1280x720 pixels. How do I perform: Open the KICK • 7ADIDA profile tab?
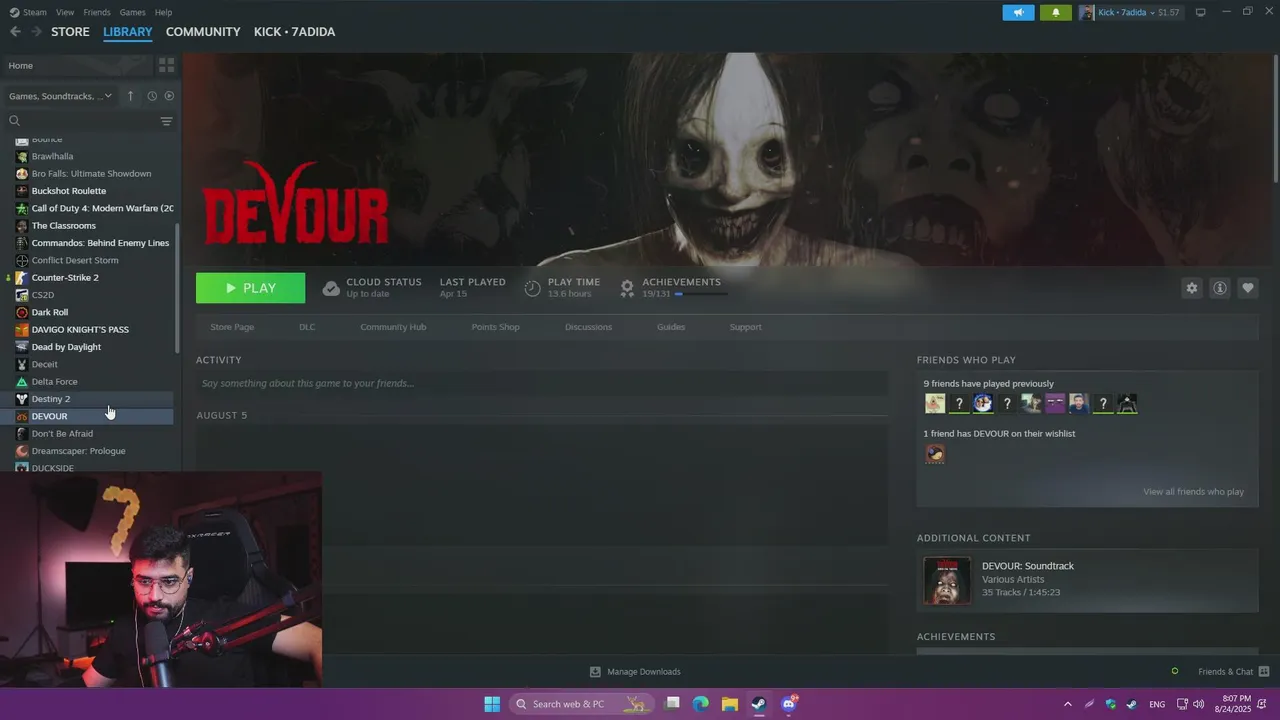(x=294, y=32)
